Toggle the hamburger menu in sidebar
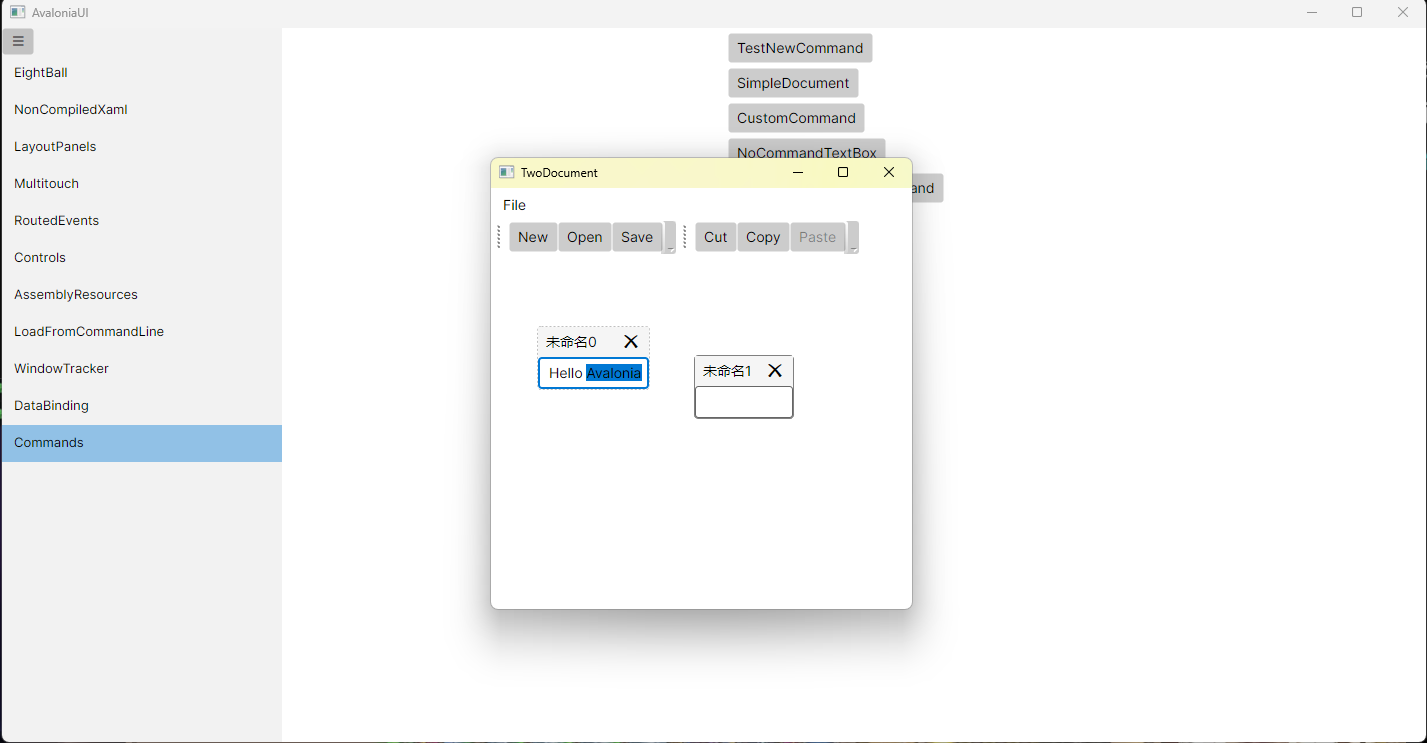 coord(18,42)
